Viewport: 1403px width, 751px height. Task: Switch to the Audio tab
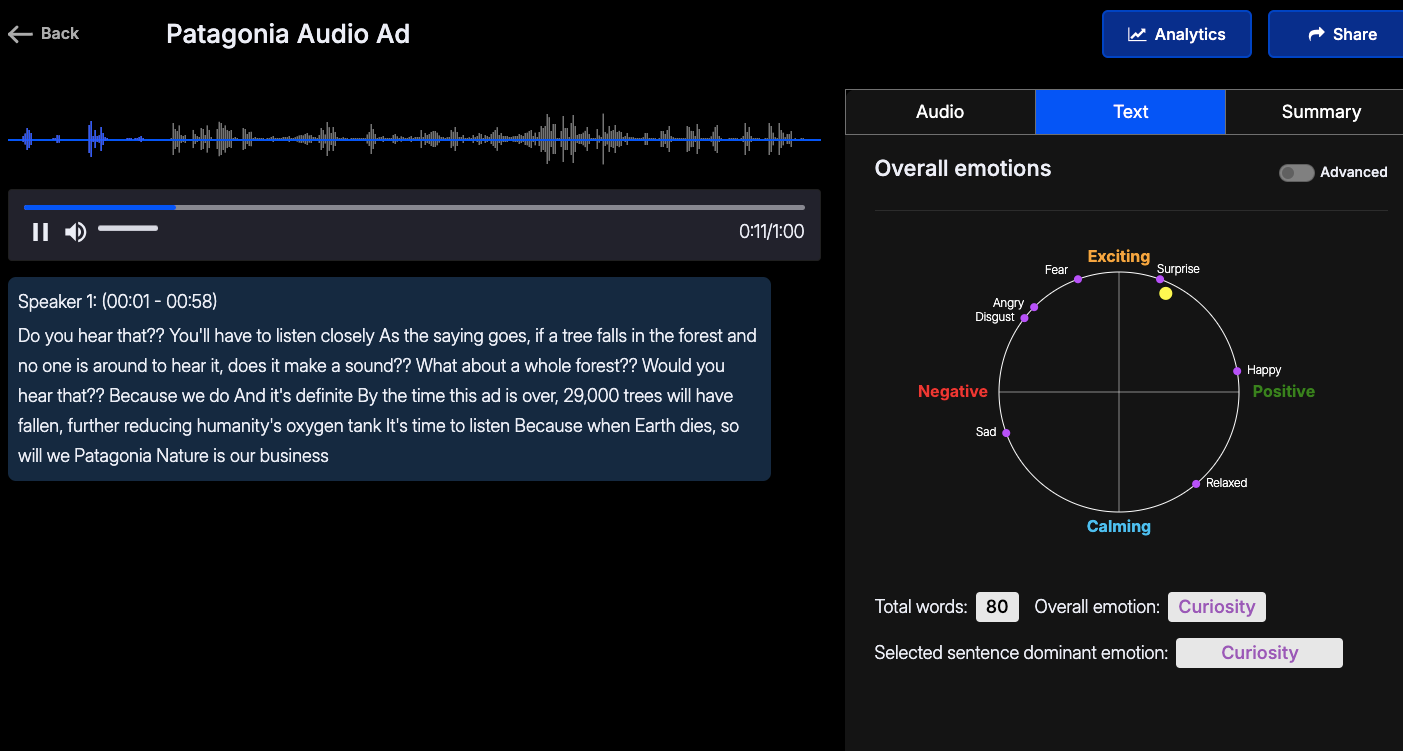tap(940, 112)
